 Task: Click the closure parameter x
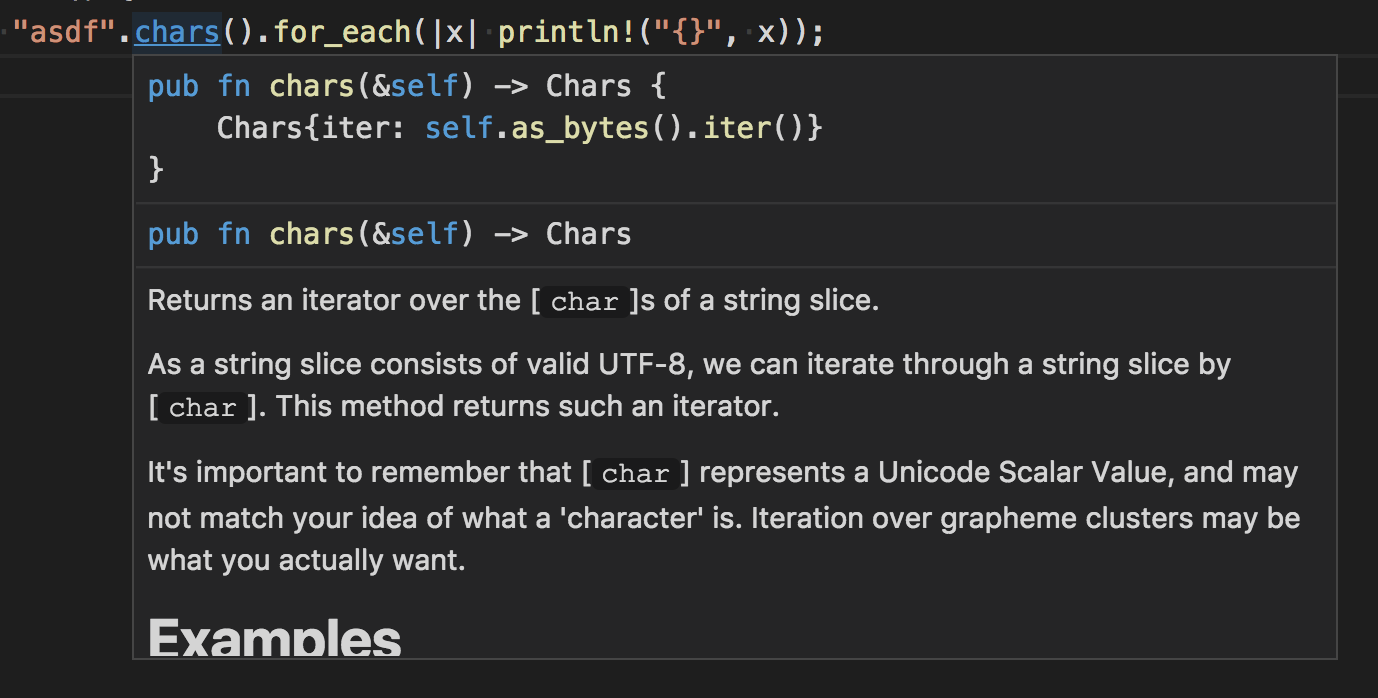pyautogui.click(x=456, y=31)
